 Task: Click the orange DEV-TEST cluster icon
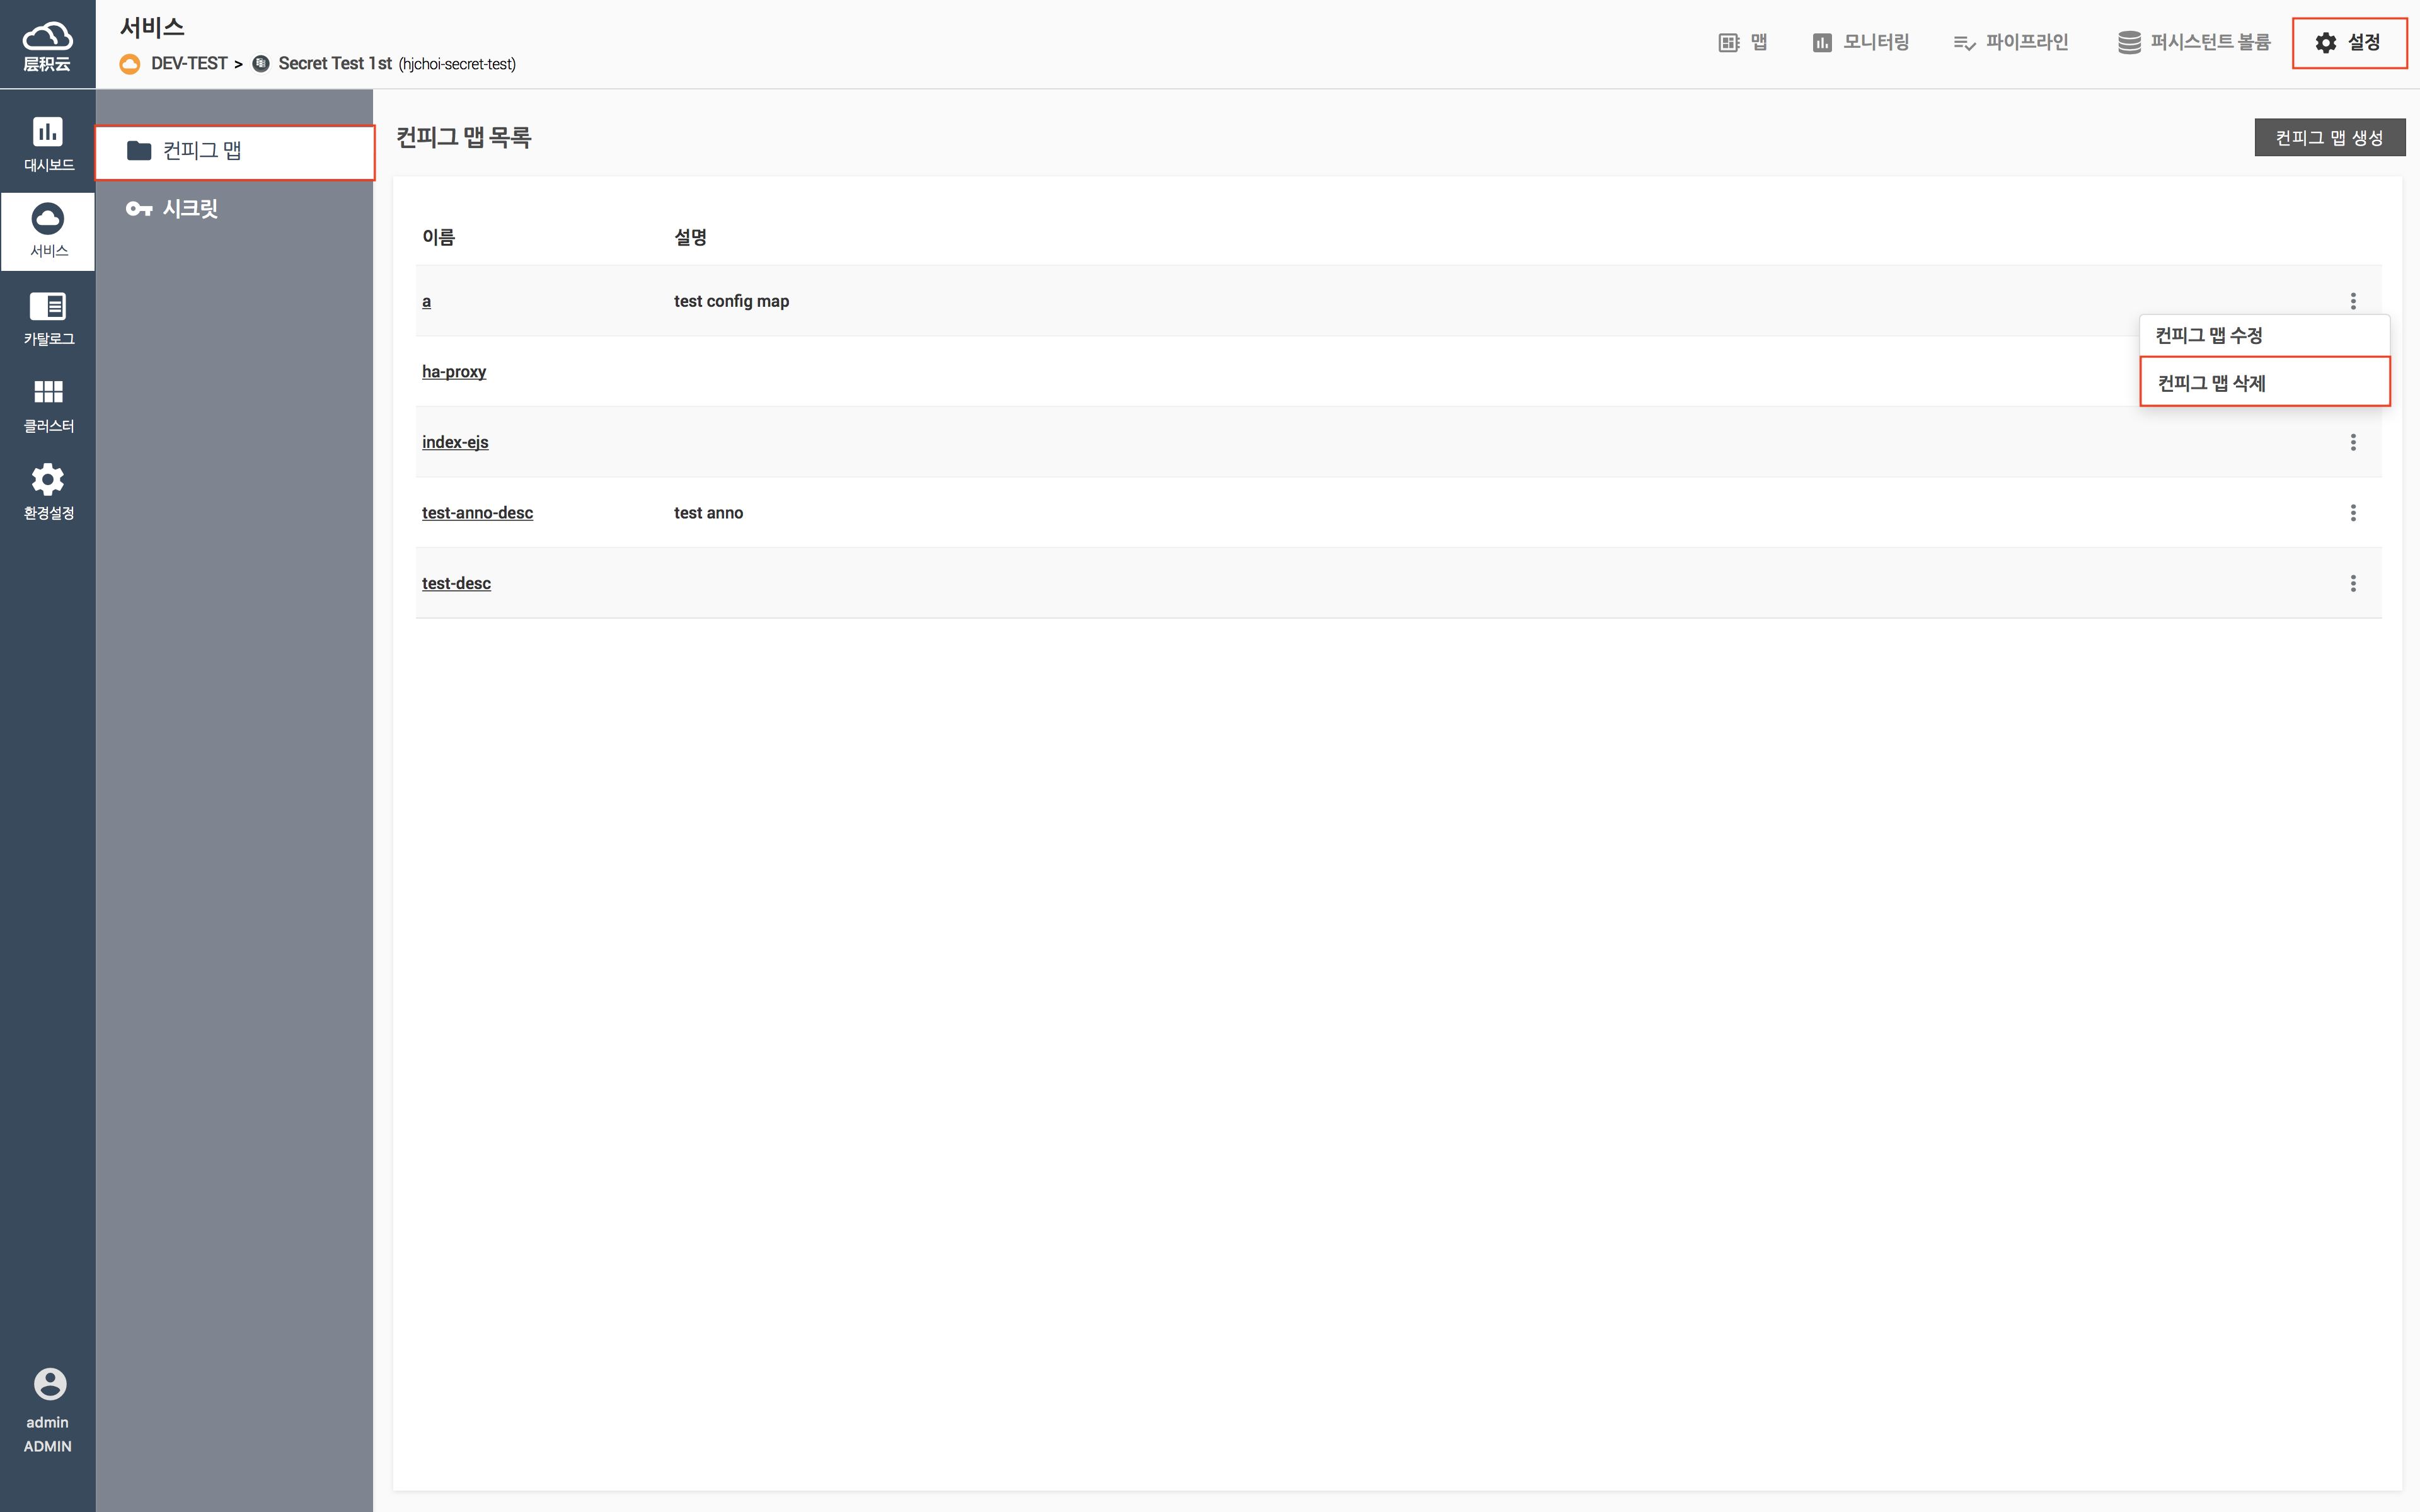point(130,64)
